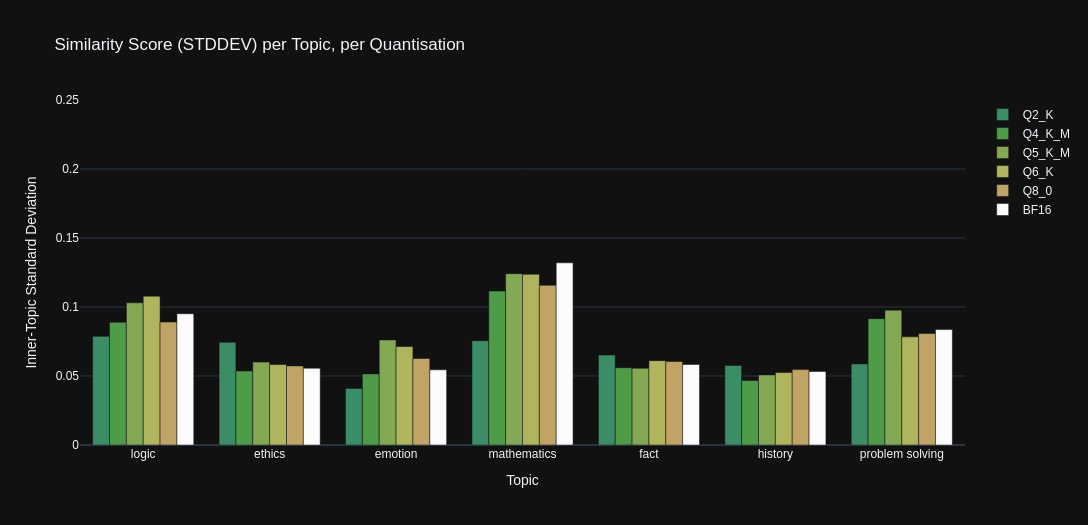
Task: Click the Q8_0 legend color swatch
Action: [x=1003, y=191]
